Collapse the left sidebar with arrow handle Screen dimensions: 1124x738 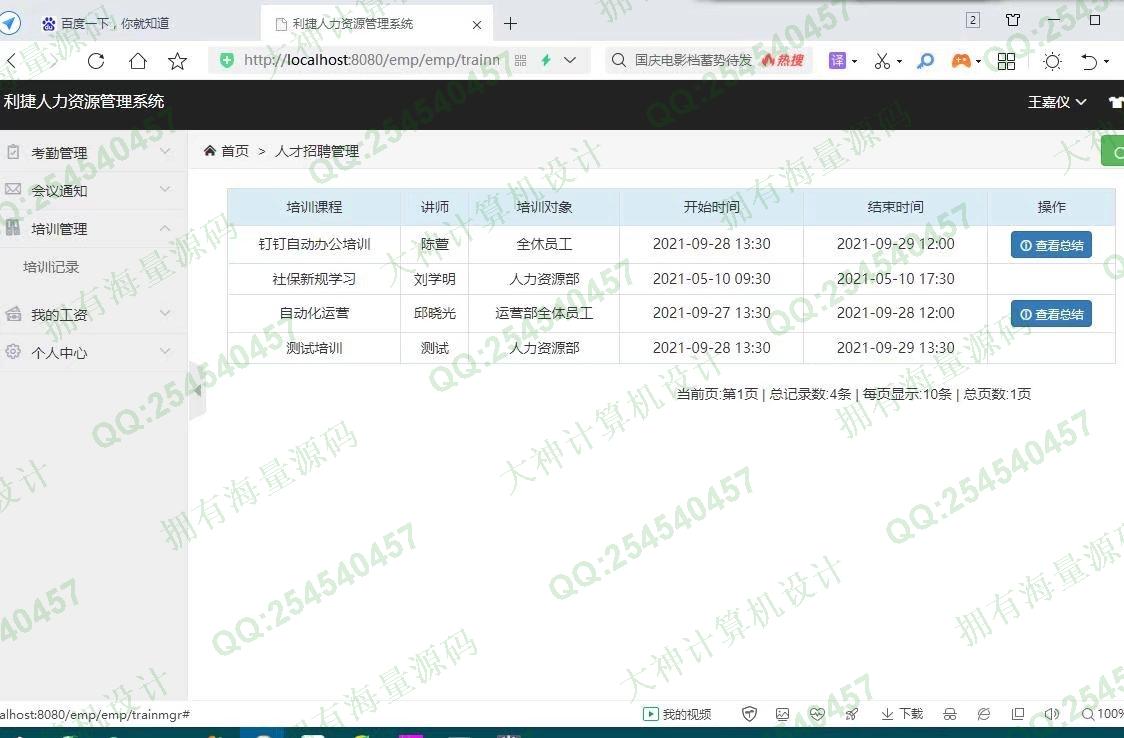(x=197, y=391)
